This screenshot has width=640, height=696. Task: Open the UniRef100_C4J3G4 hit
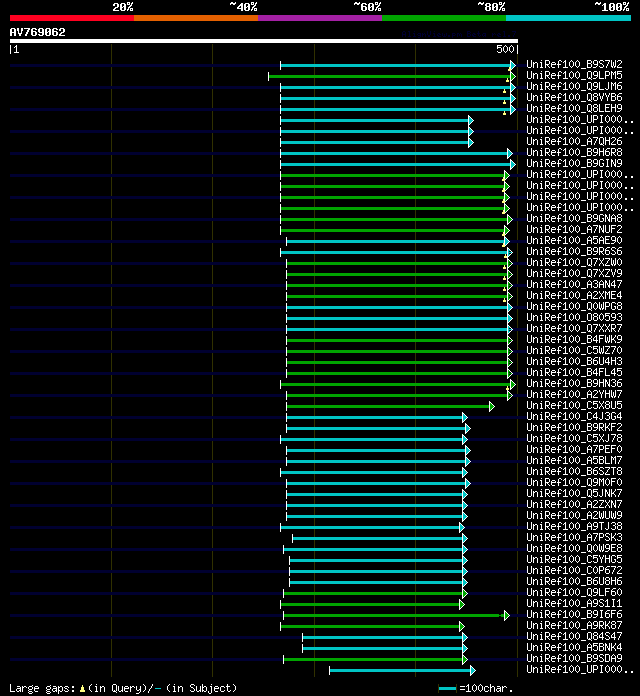pos(574,416)
